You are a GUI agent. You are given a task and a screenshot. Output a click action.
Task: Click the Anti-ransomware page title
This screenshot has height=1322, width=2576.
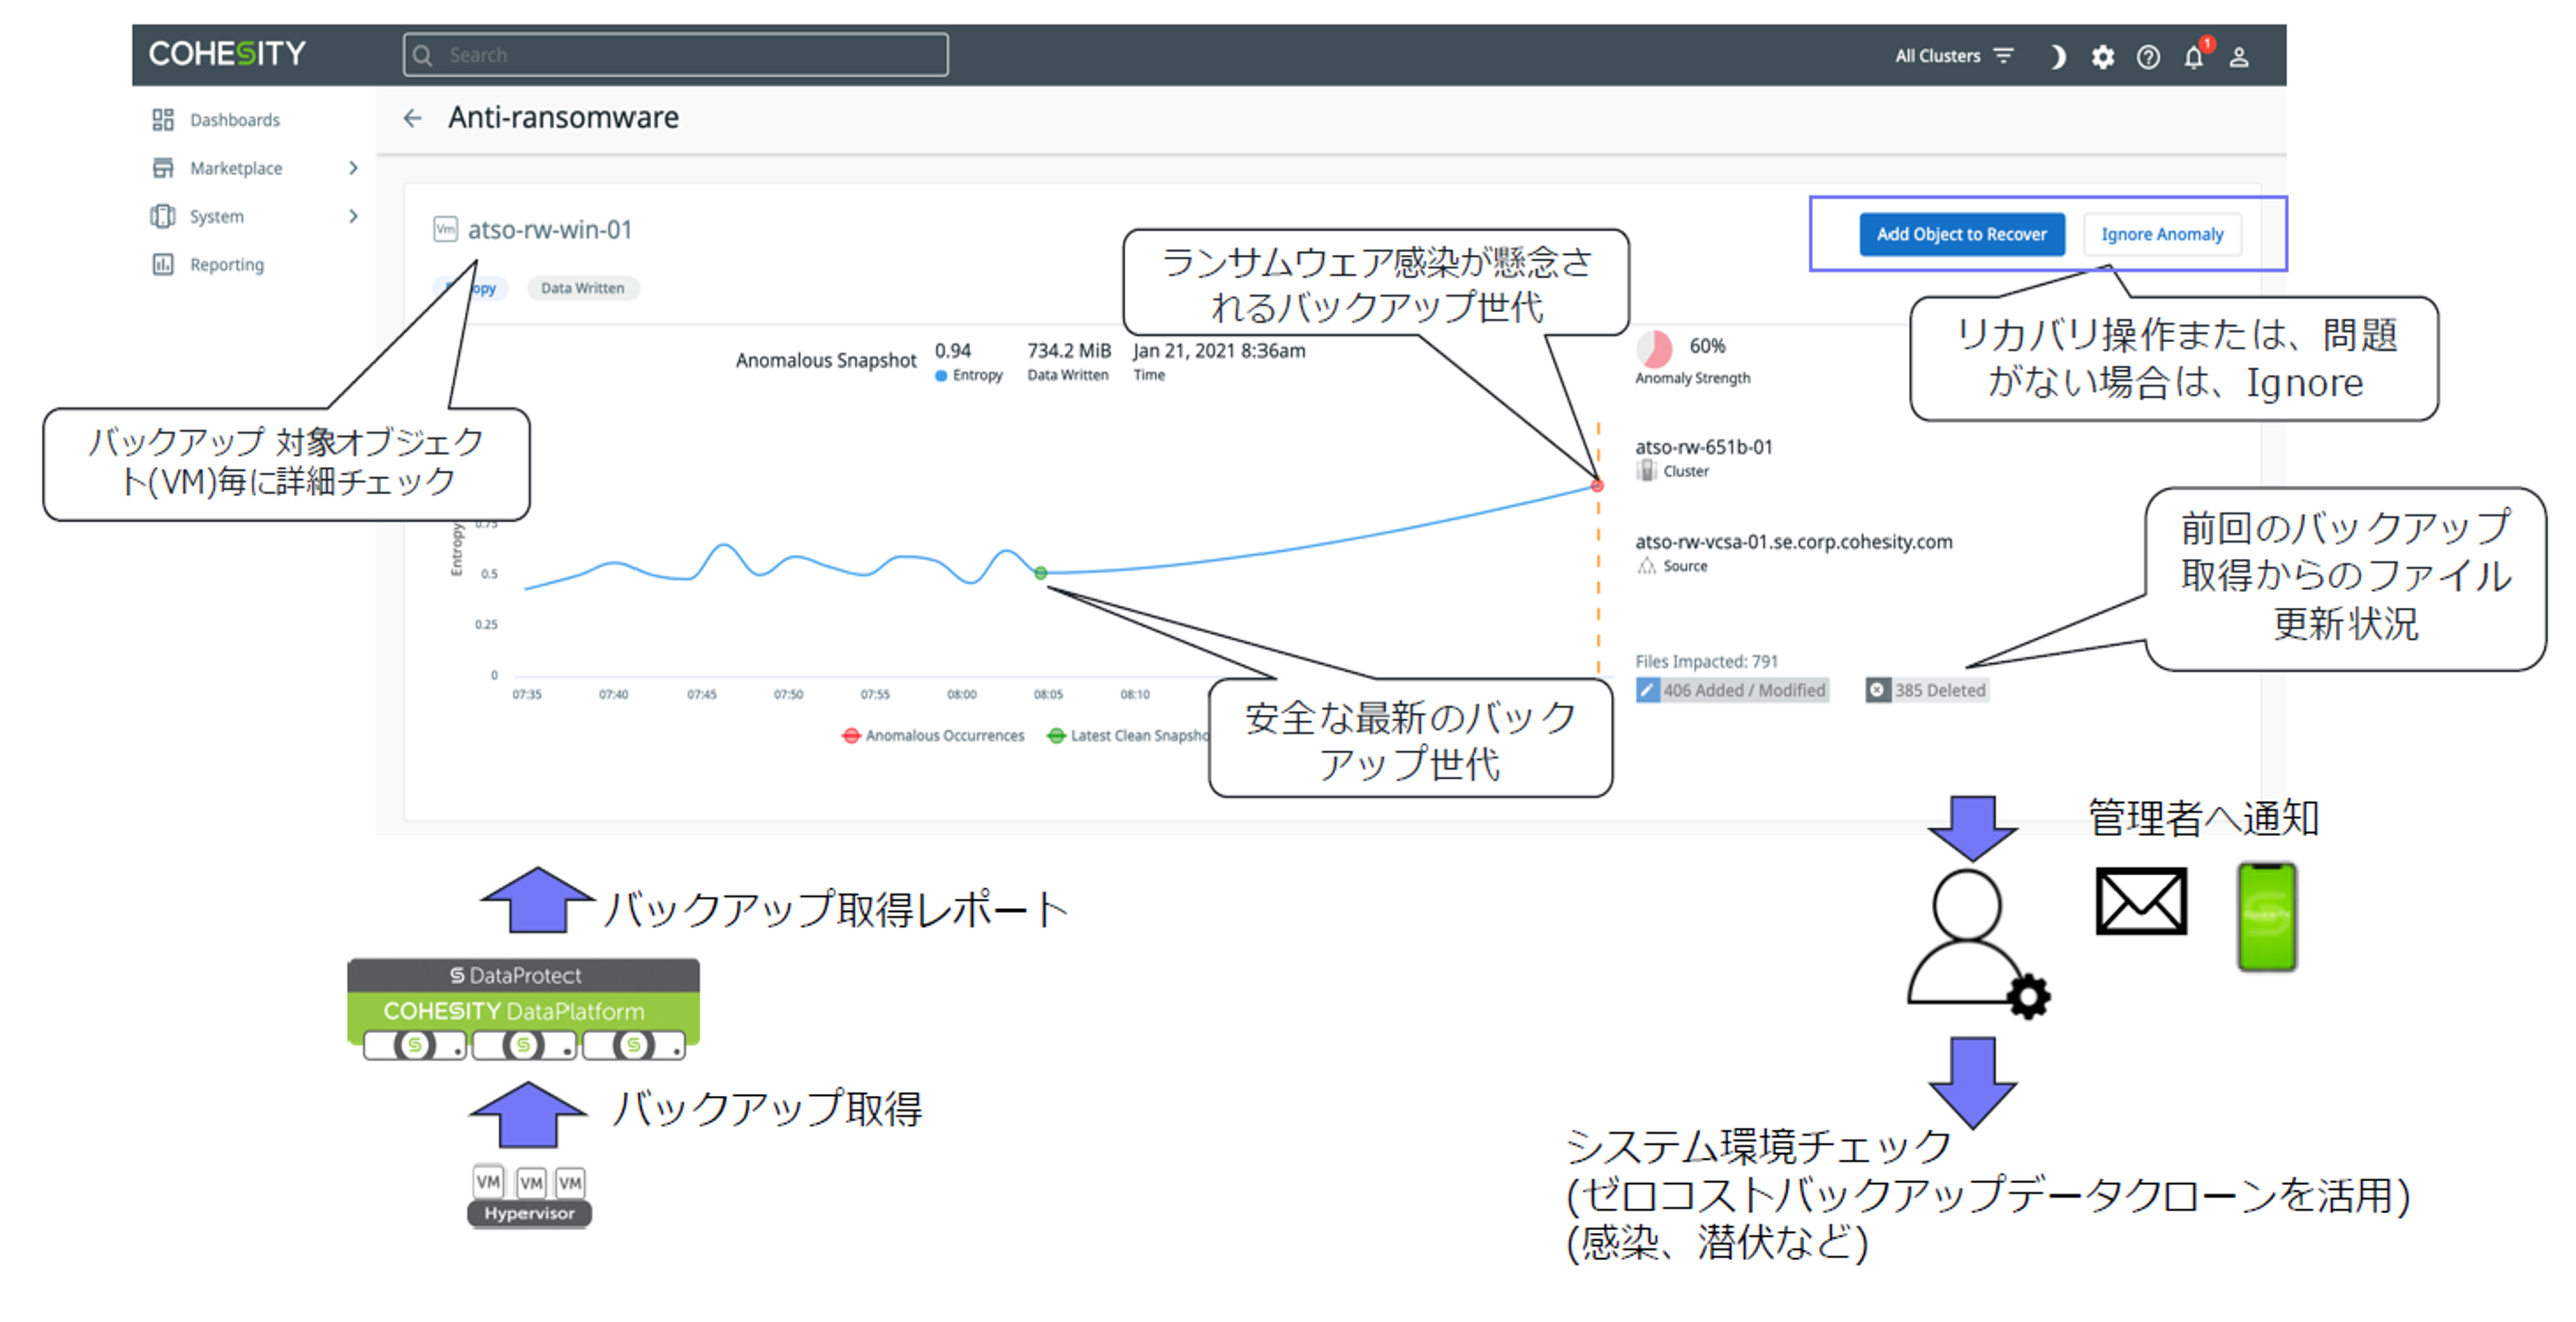point(564,118)
